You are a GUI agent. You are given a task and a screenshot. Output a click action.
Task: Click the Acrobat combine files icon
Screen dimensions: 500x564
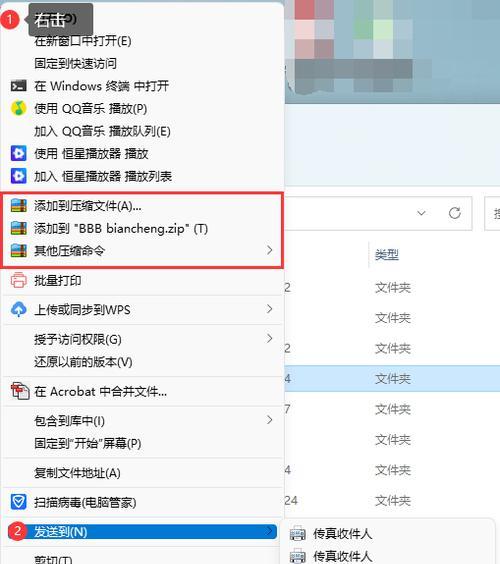pyautogui.click(x=20, y=391)
